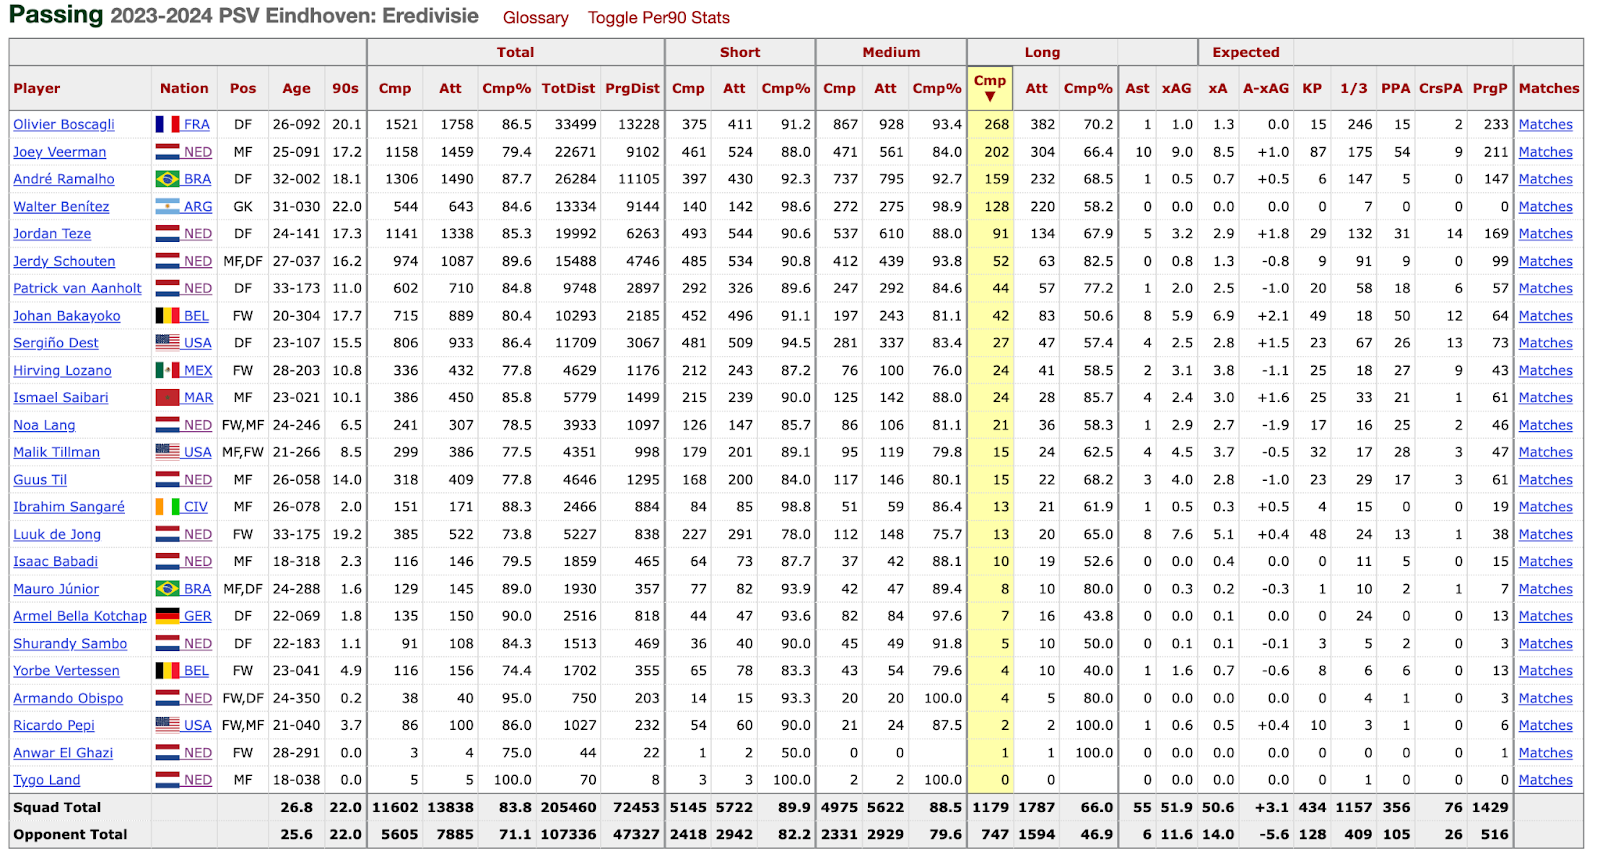This screenshot has width=1600, height=855.
Task: Open Armando Obispo player page
Action: coord(68,698)
